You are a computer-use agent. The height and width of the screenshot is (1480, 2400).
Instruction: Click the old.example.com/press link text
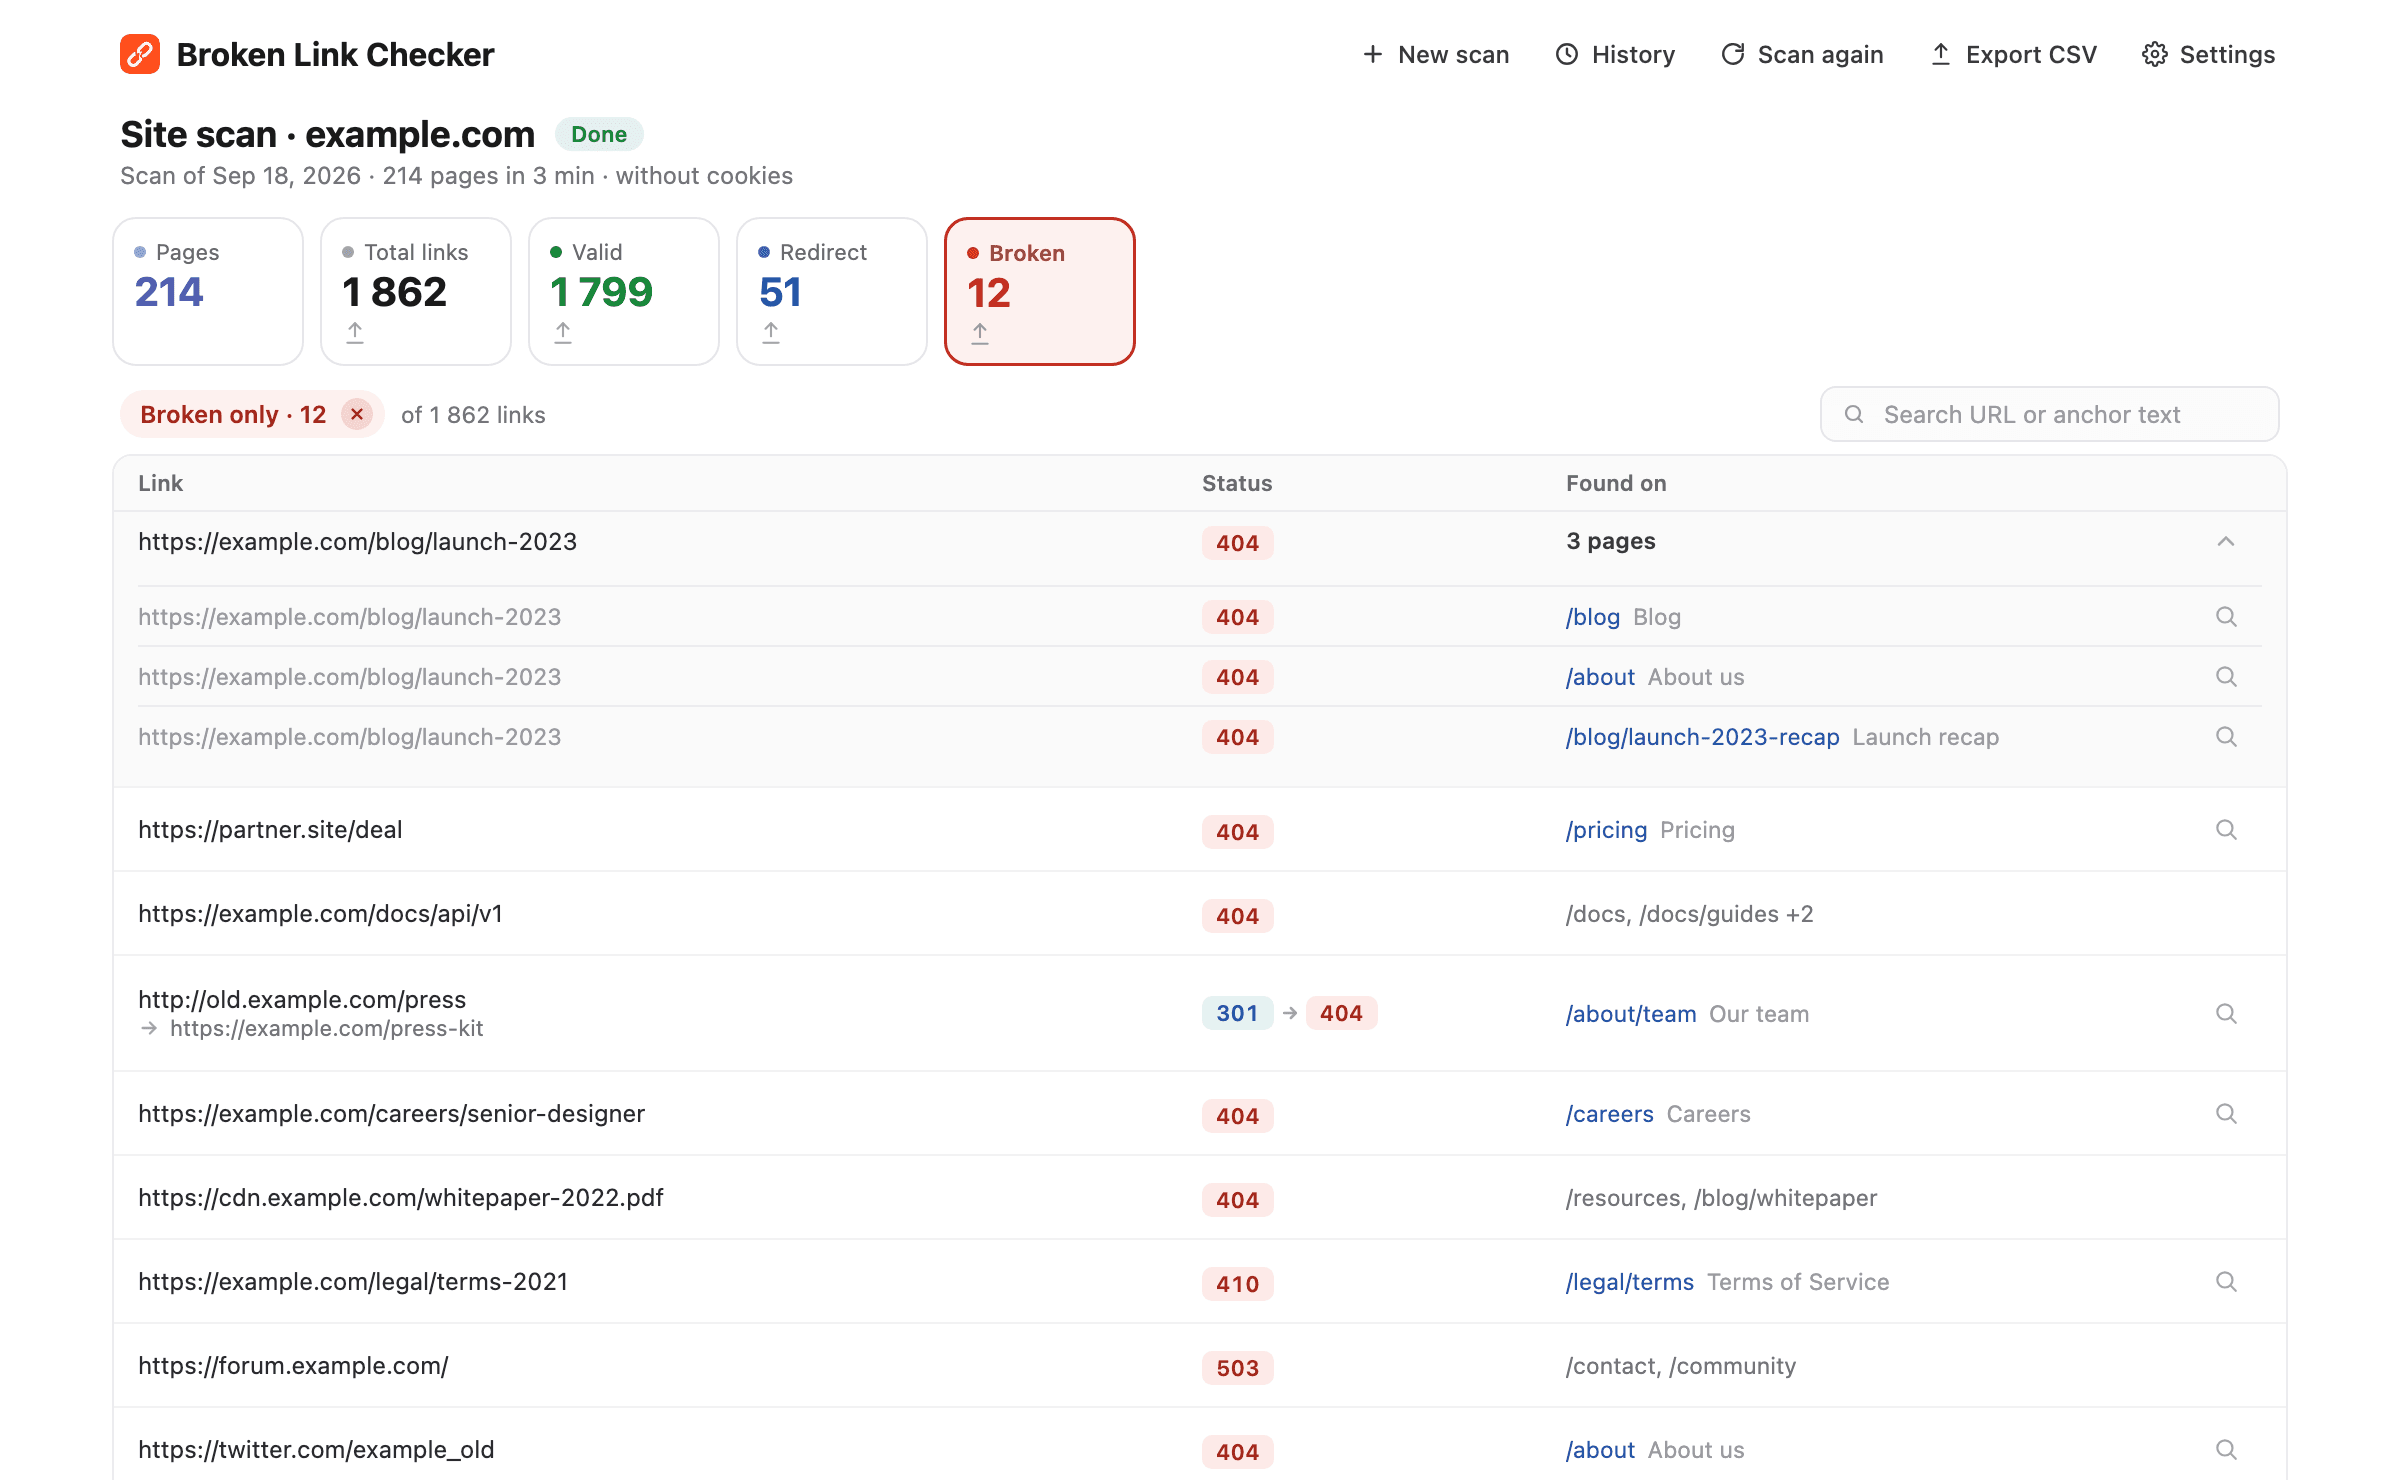click(302, 999)
